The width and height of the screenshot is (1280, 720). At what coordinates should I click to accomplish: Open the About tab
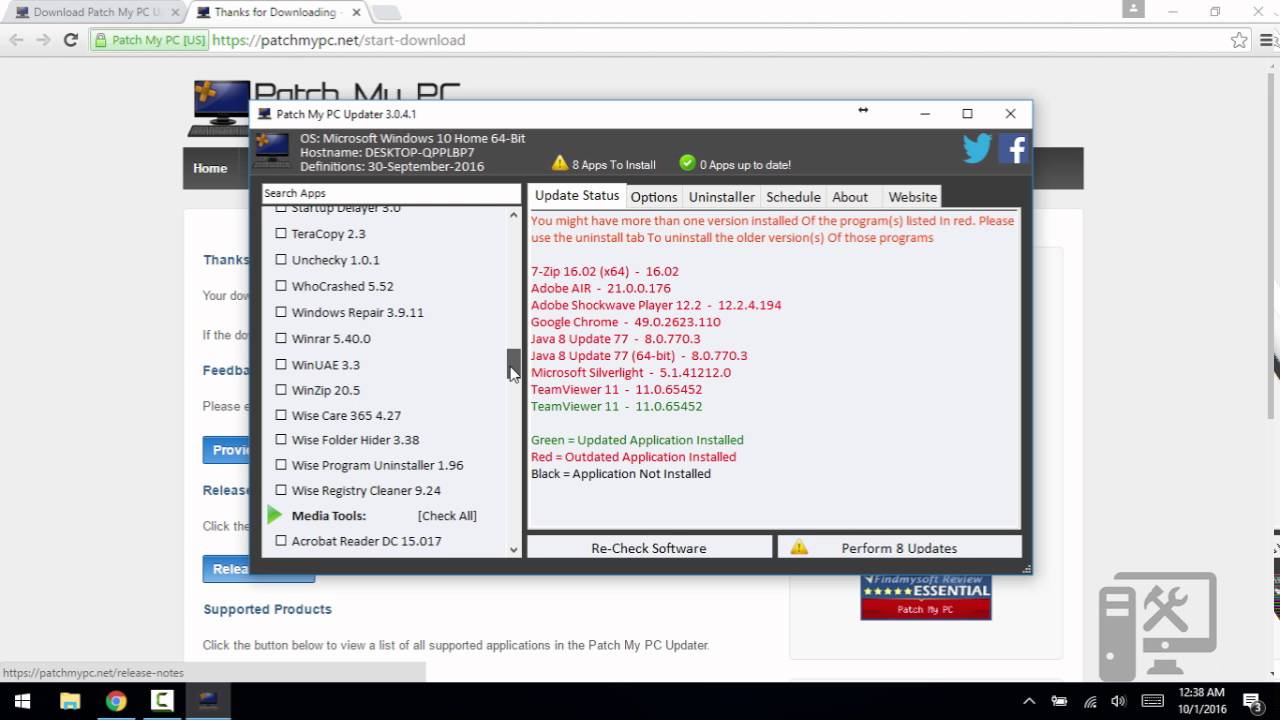click(x=850, y=197)
